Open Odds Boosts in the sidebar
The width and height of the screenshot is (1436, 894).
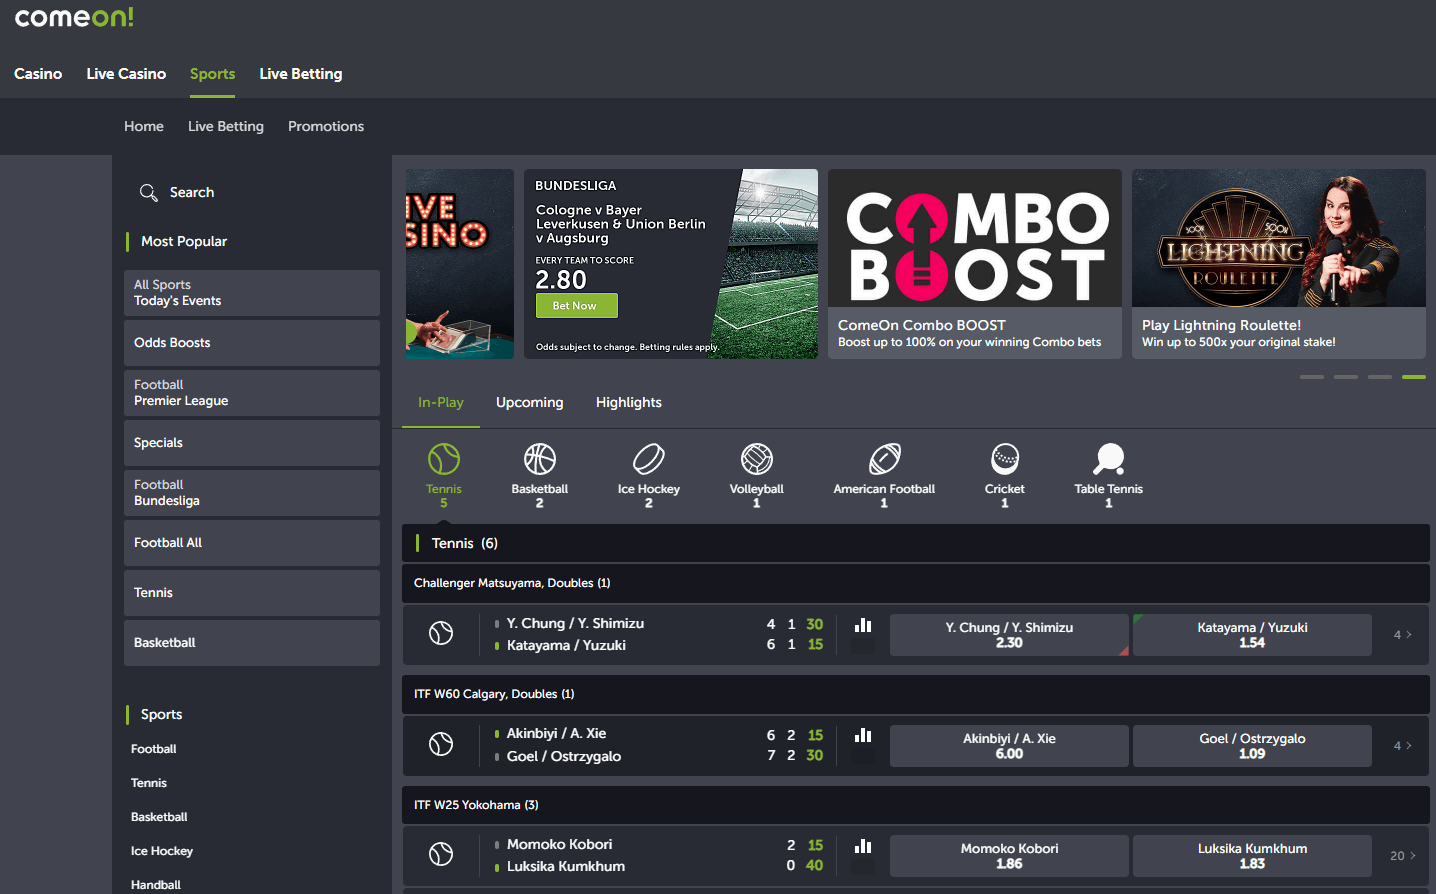[x=252, y=343]
